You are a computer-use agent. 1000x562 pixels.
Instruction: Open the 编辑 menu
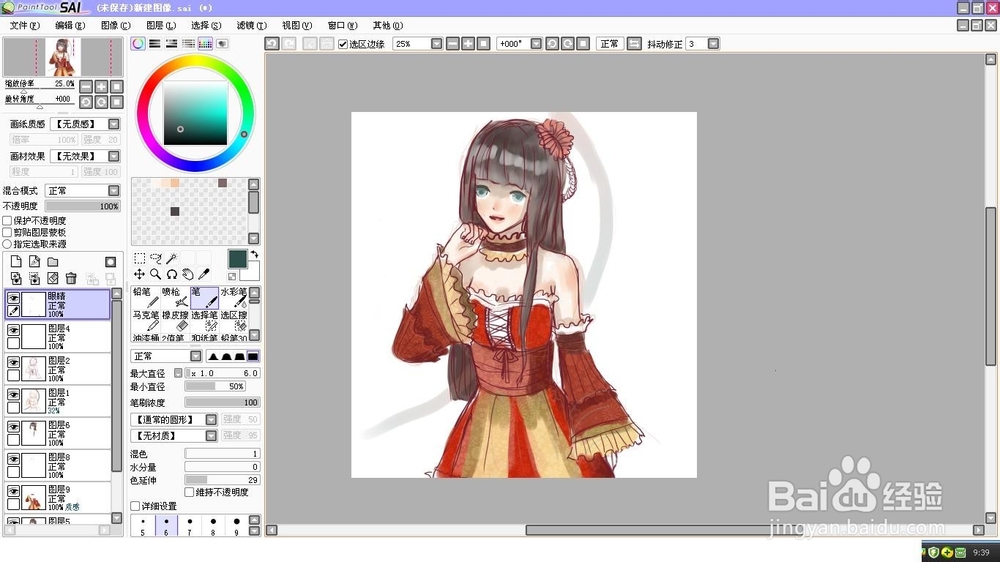tap(70, 26)
